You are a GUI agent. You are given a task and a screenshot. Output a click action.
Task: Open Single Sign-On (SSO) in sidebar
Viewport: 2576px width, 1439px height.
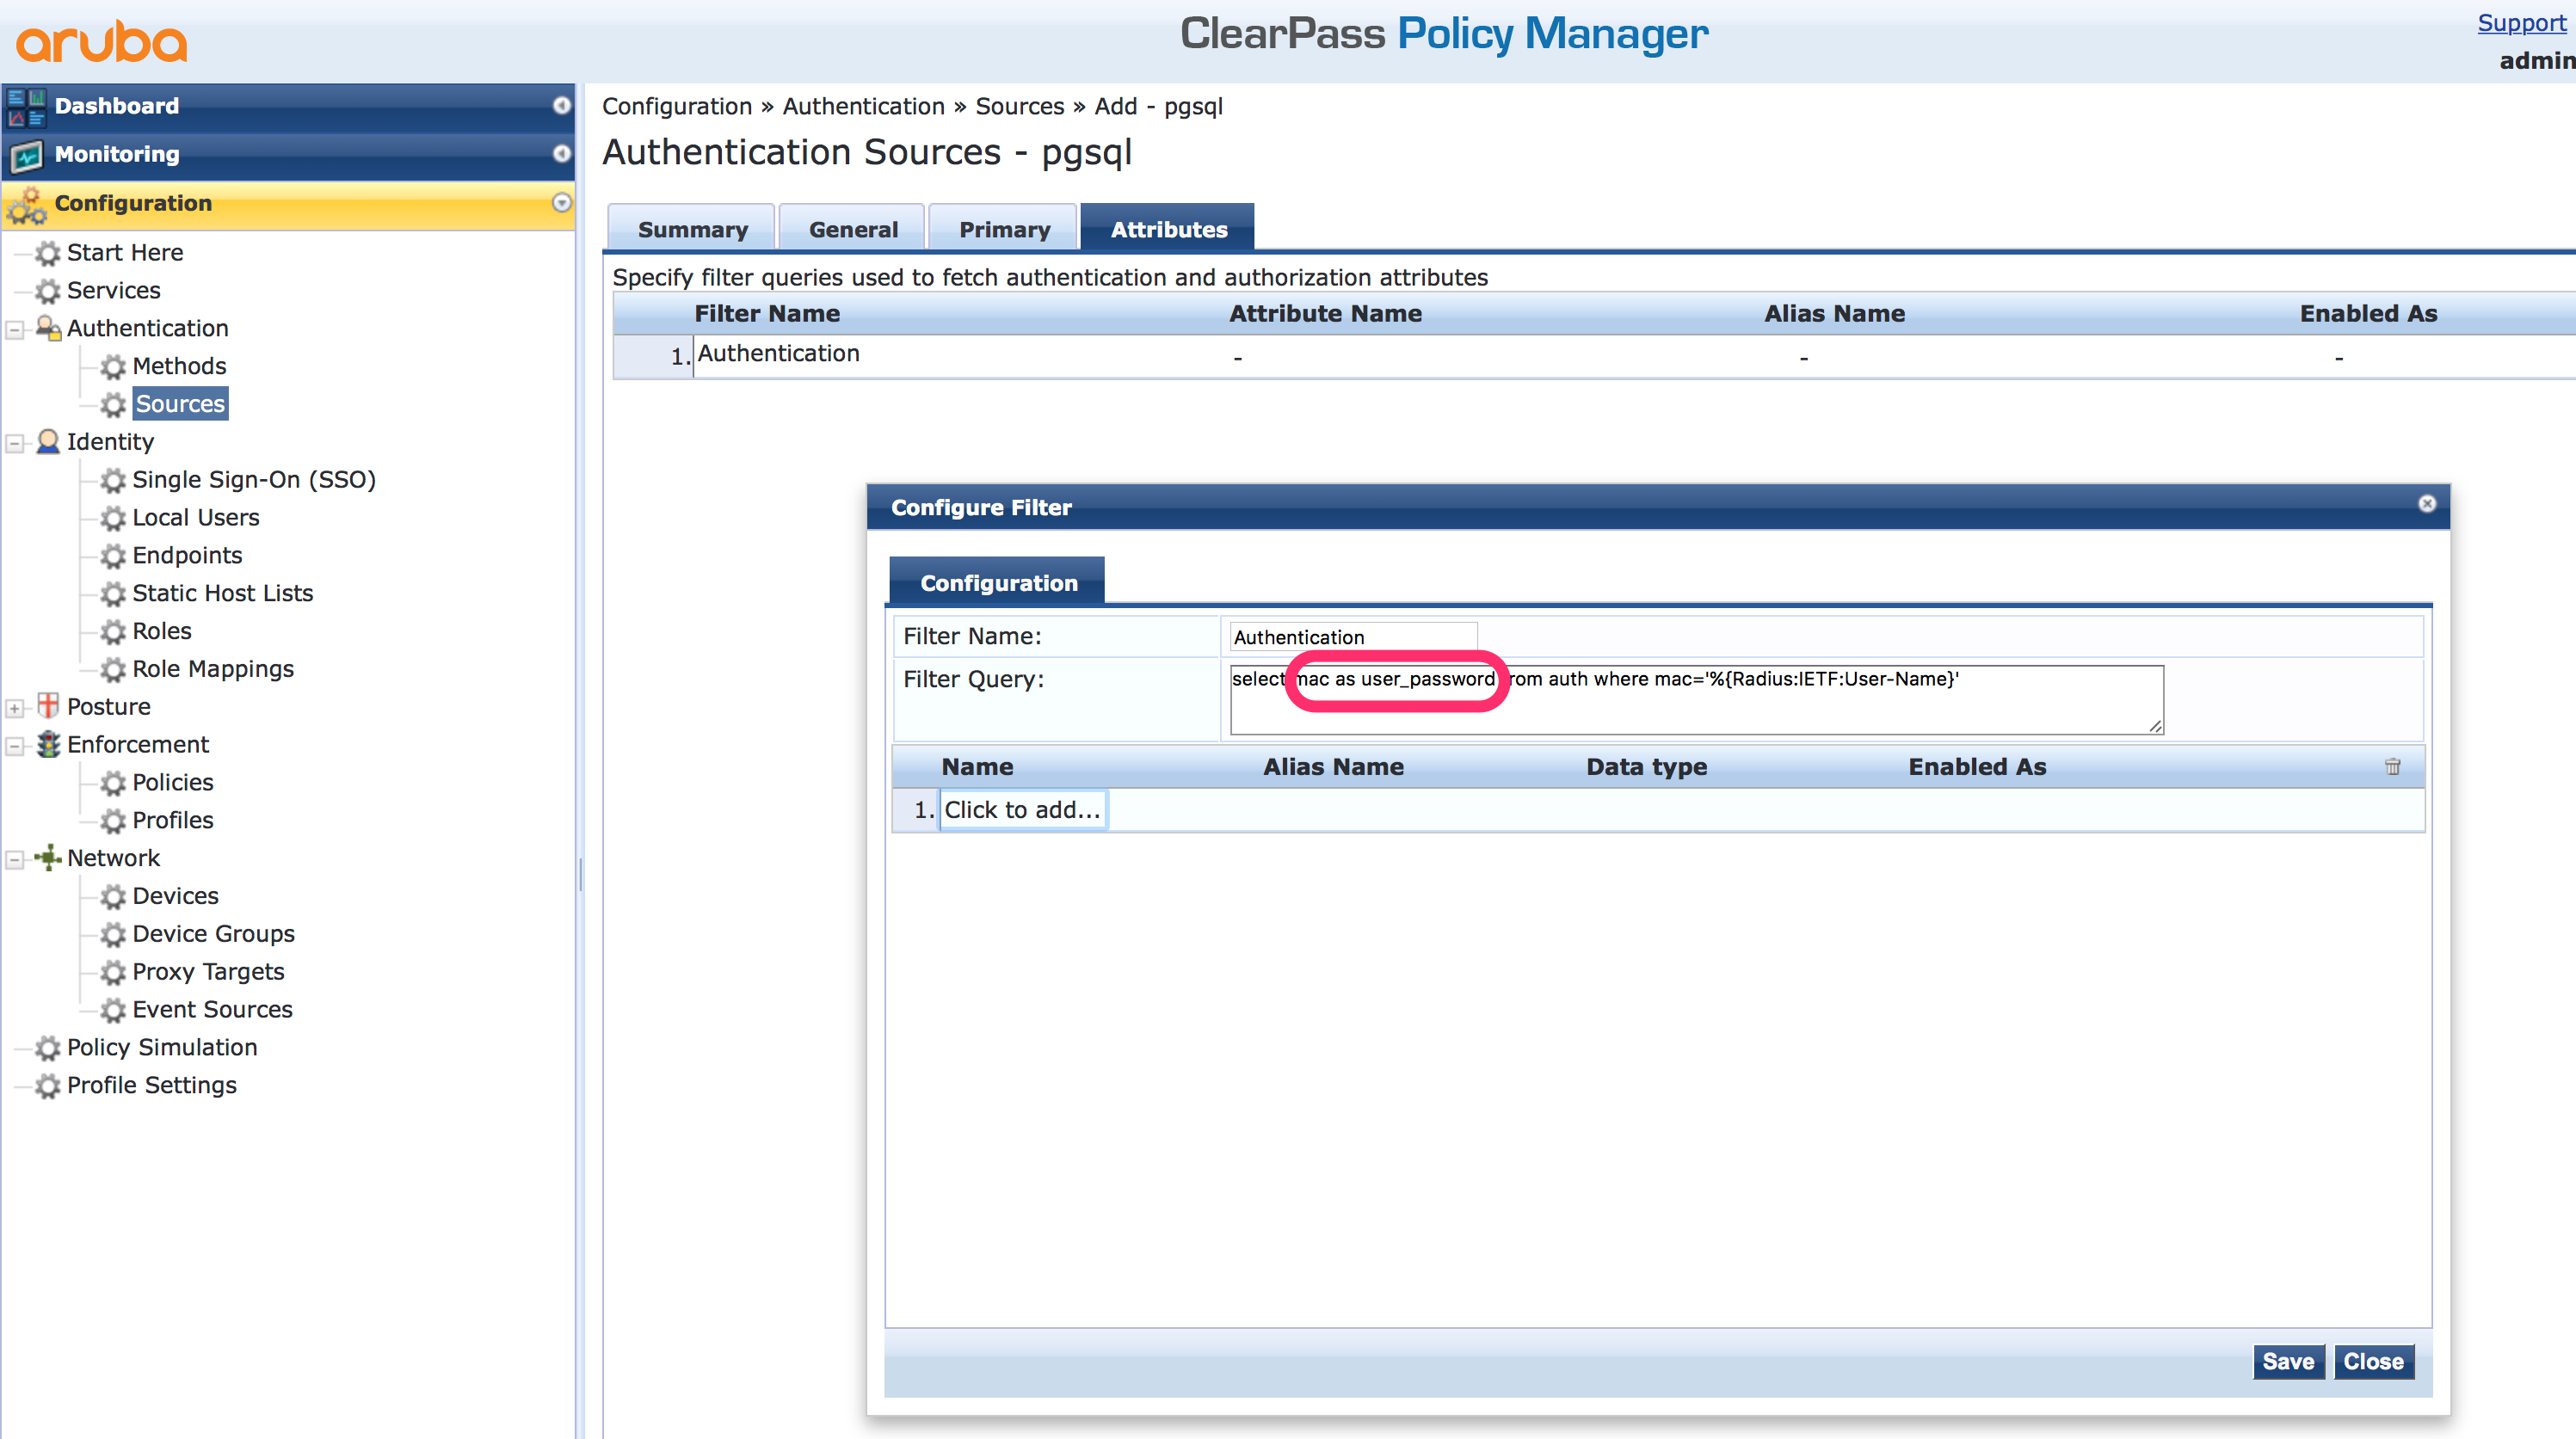pyautogui.click(x=254, y=480)
